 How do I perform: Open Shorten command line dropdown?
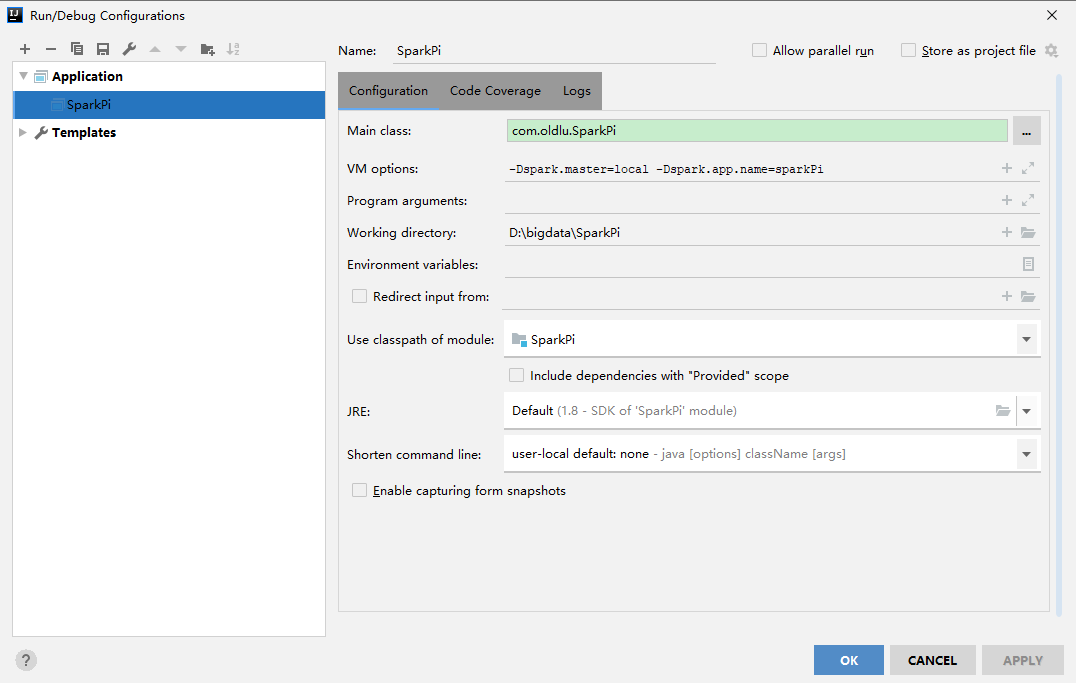[x=1027, y=454]
